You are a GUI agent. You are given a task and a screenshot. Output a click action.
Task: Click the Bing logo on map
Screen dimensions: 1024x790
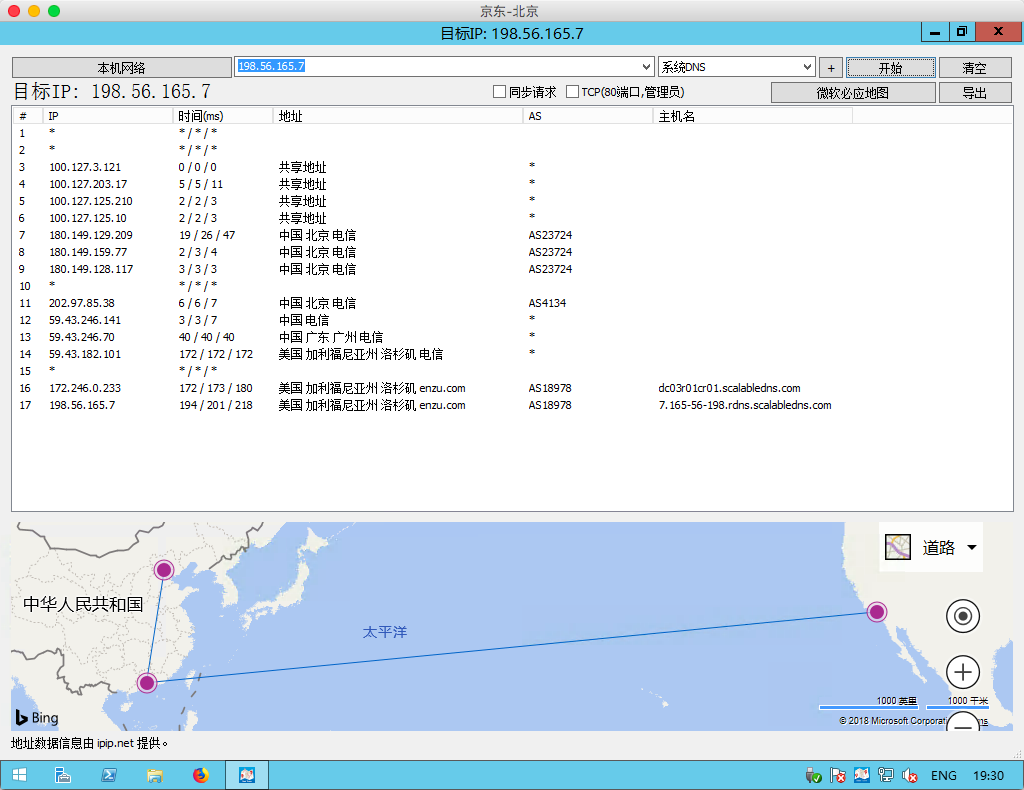click(37, 718)
